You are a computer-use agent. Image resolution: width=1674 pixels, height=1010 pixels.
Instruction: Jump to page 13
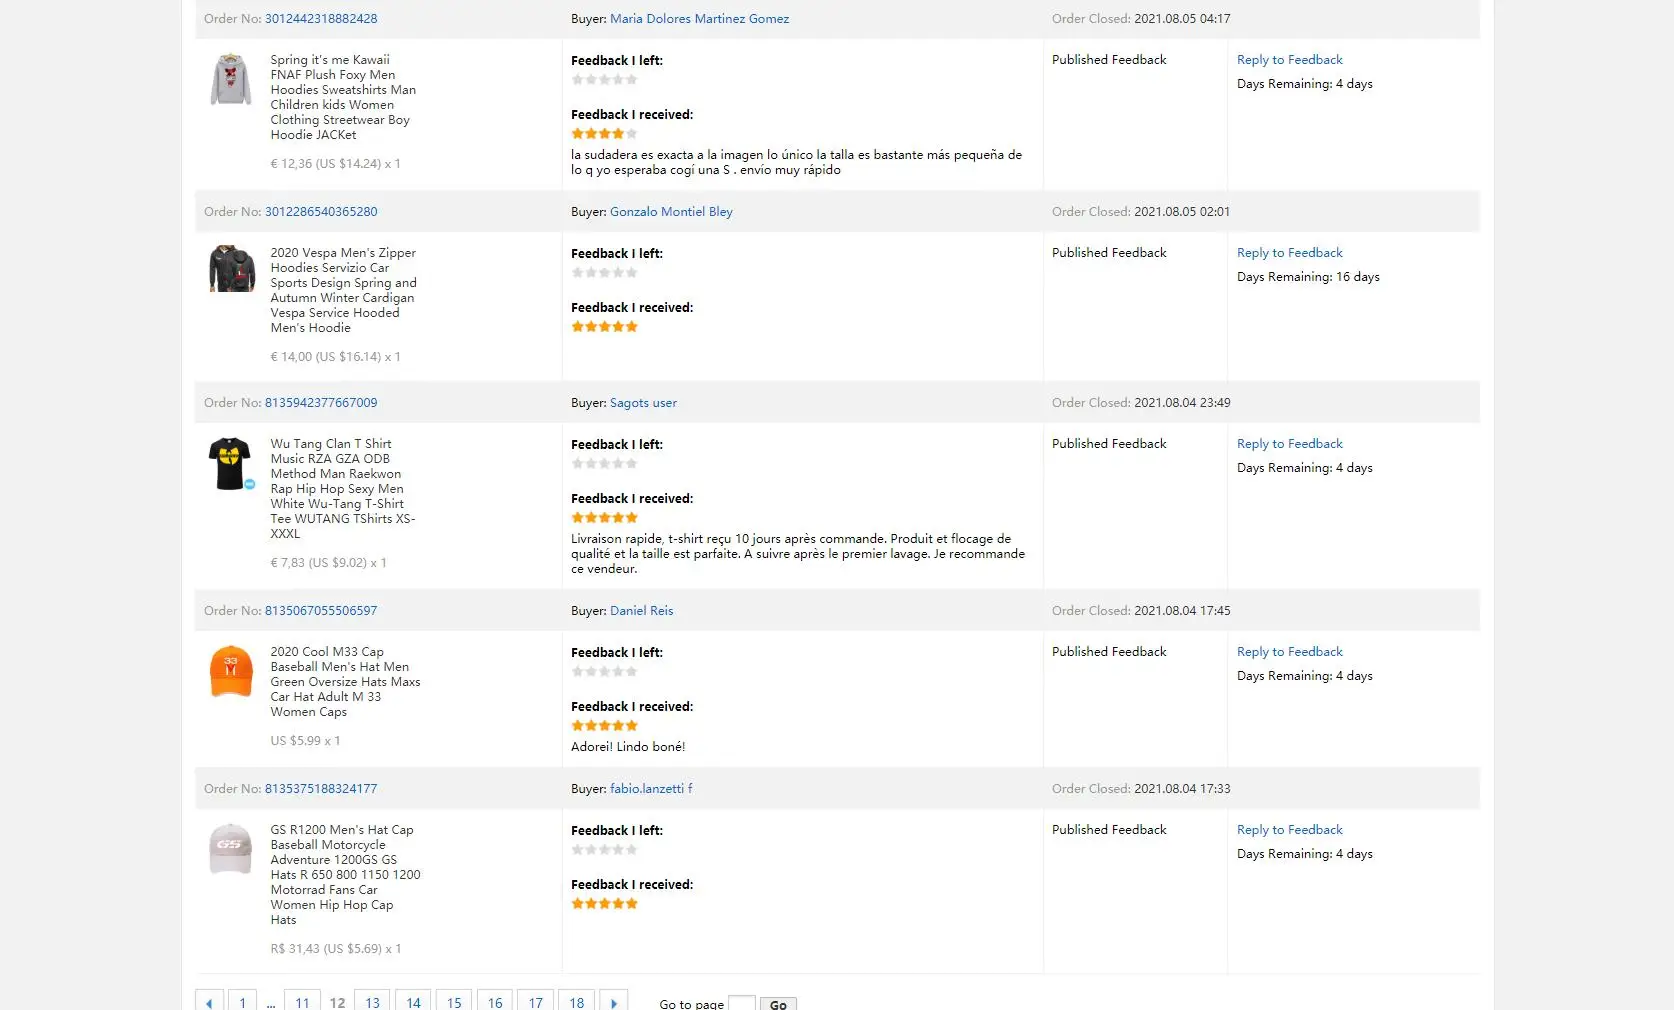372,1002
